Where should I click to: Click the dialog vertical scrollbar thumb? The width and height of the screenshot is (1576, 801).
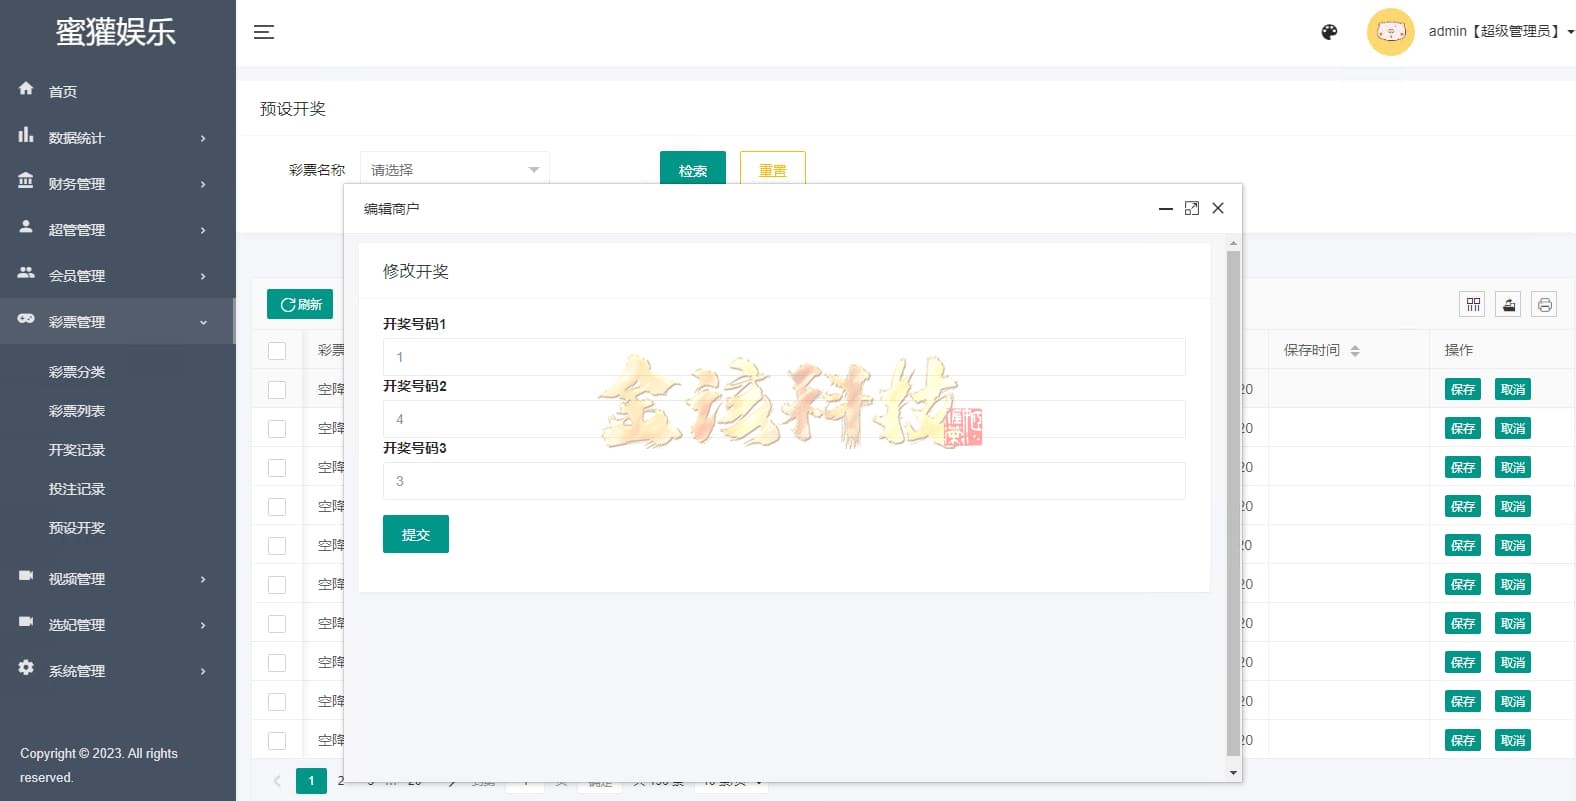click(x=1233, y=503)
